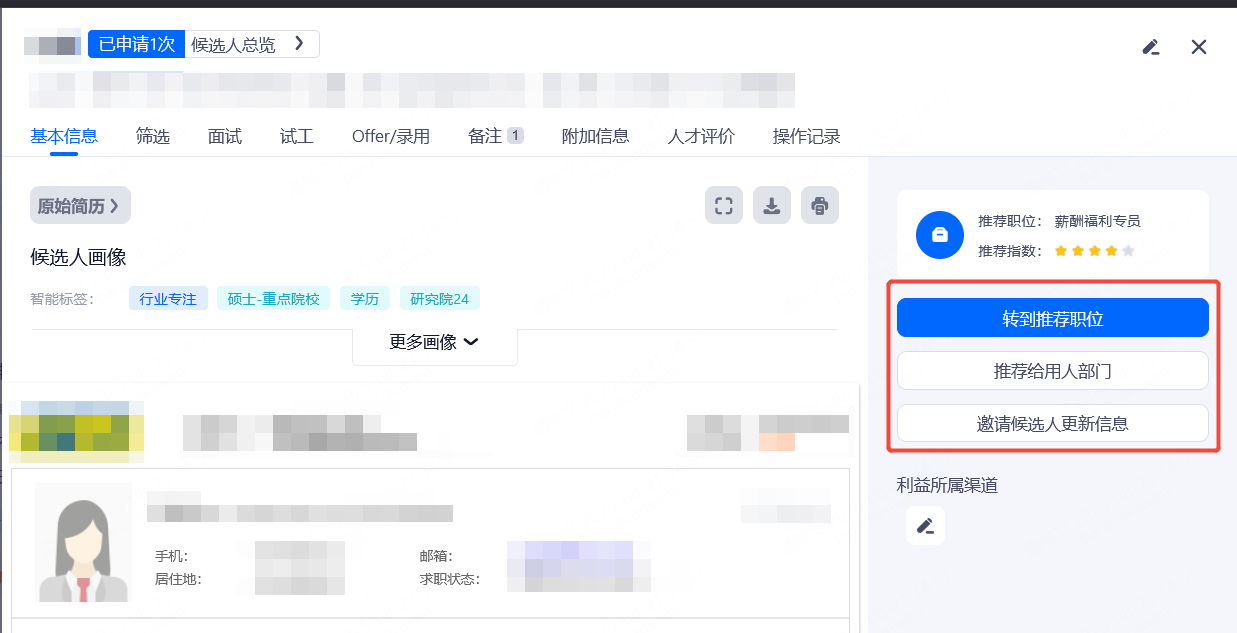Click the candidate avatar photo
1237x633 pixels.
click(83, 542)
